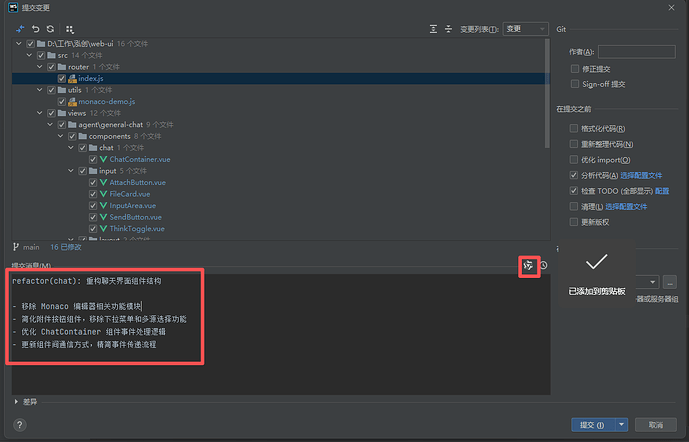The height and width of the screenshot is (442, 689).
Task: Collapse the router folder node
Action: pos(40,67)
